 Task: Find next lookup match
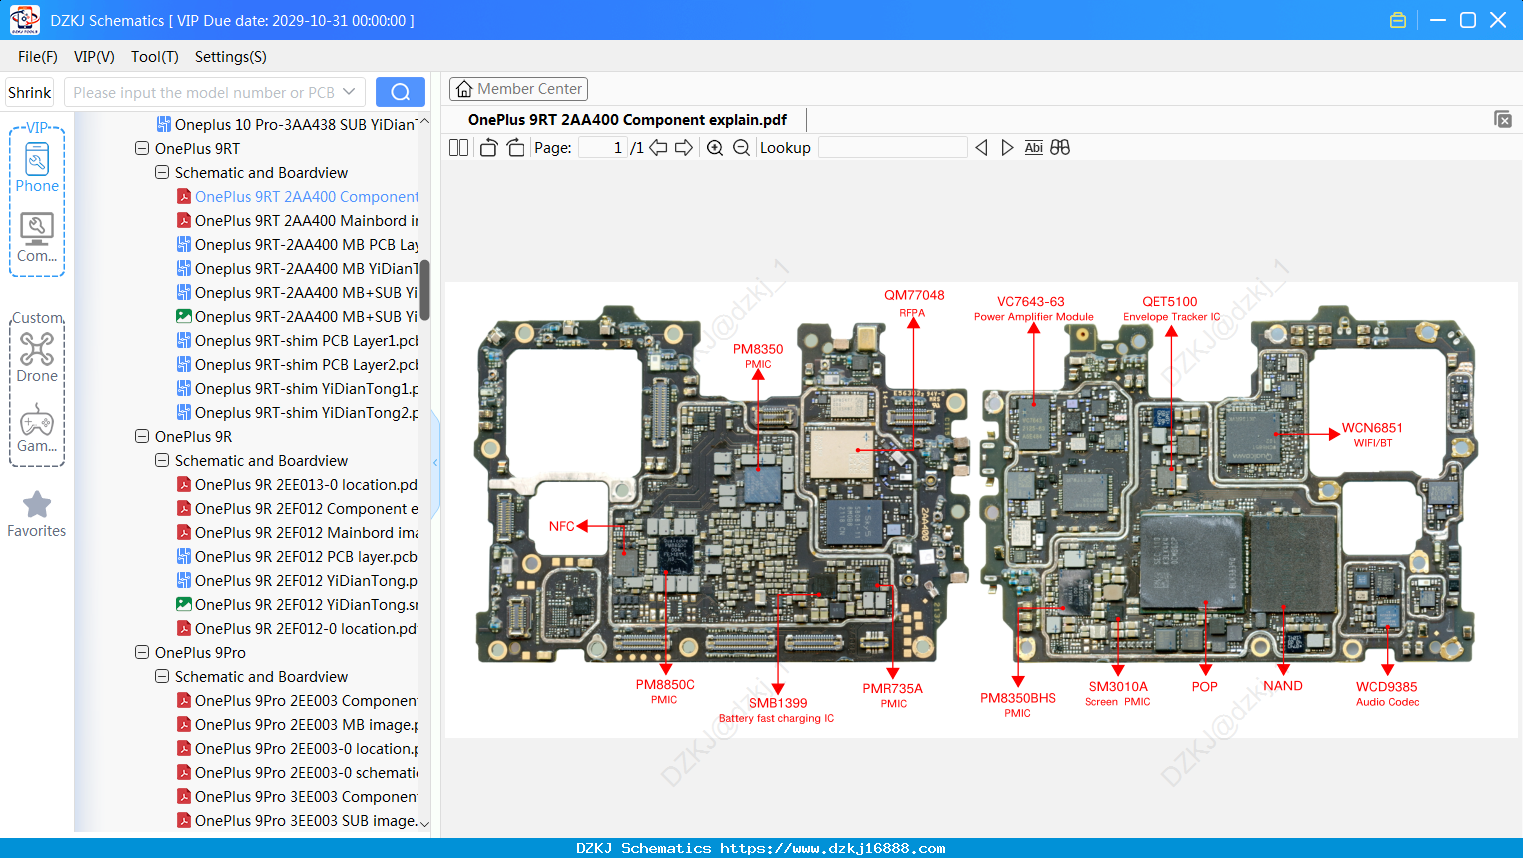click(1007, 148)
